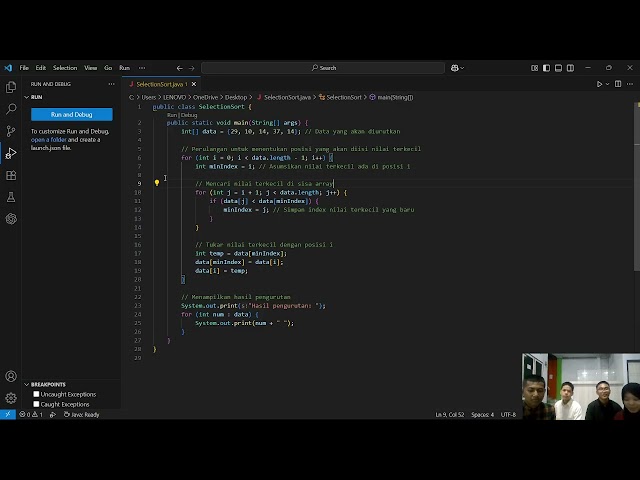Click the Java: Ready status item
Screen dimensions: 640x480
click(82, 414)
